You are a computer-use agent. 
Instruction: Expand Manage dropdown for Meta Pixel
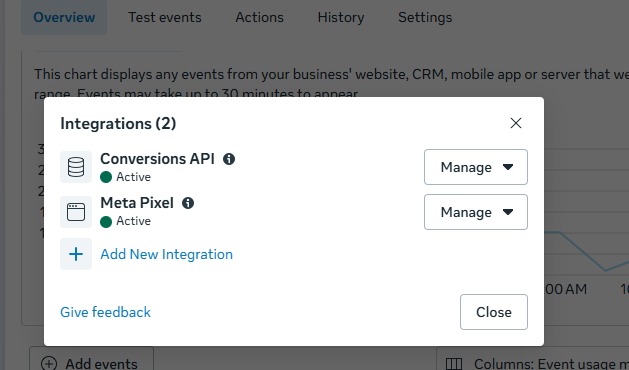[476, 212]
